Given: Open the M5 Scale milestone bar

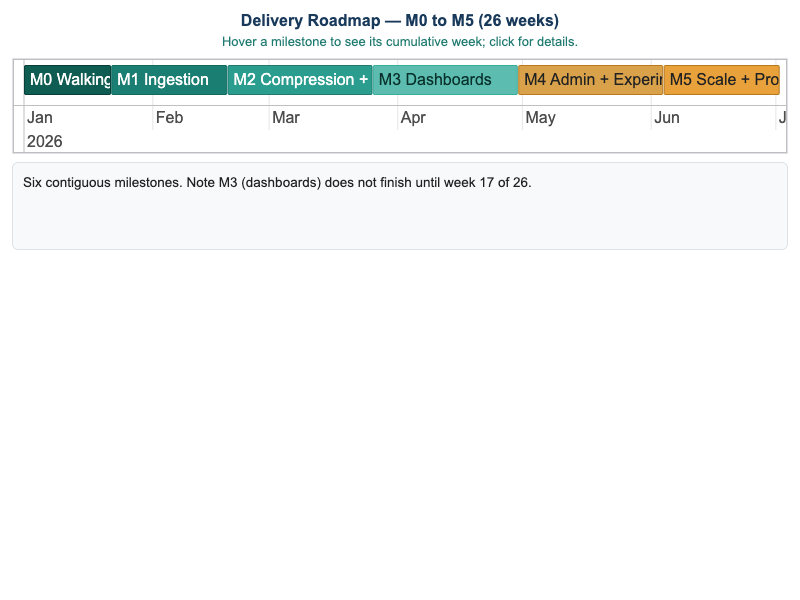Looking at the screenshot, I should (x=722, y=80).
